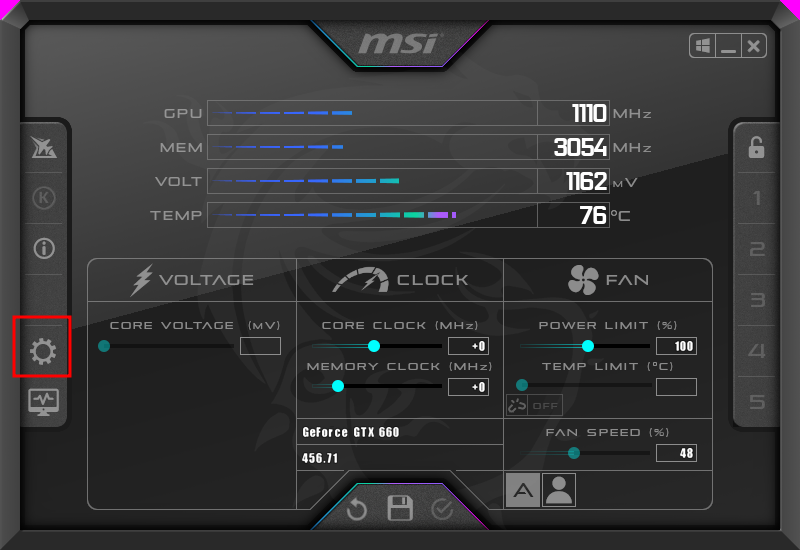The height and width of the screenshot is (550, 800).
Task: Enable auto fan speed A button
Action: pyautogui.click(x=522, y=490)
